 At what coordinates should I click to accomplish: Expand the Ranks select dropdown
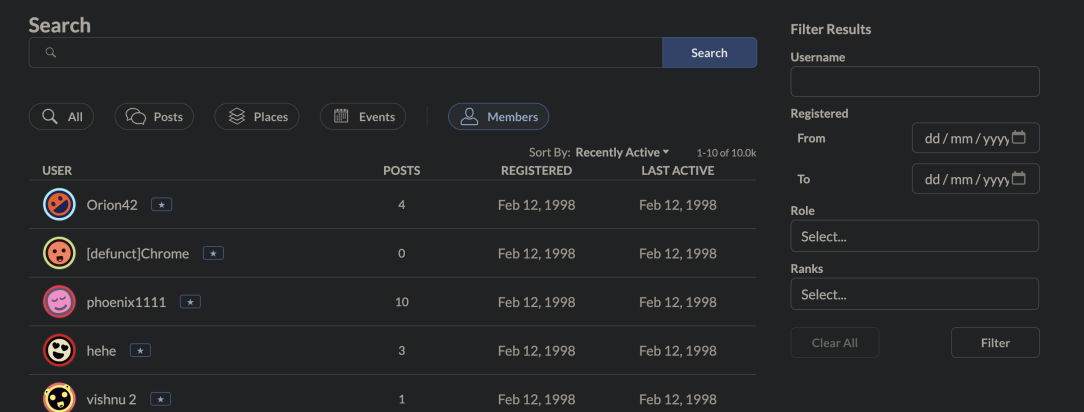tap(914, 294)
